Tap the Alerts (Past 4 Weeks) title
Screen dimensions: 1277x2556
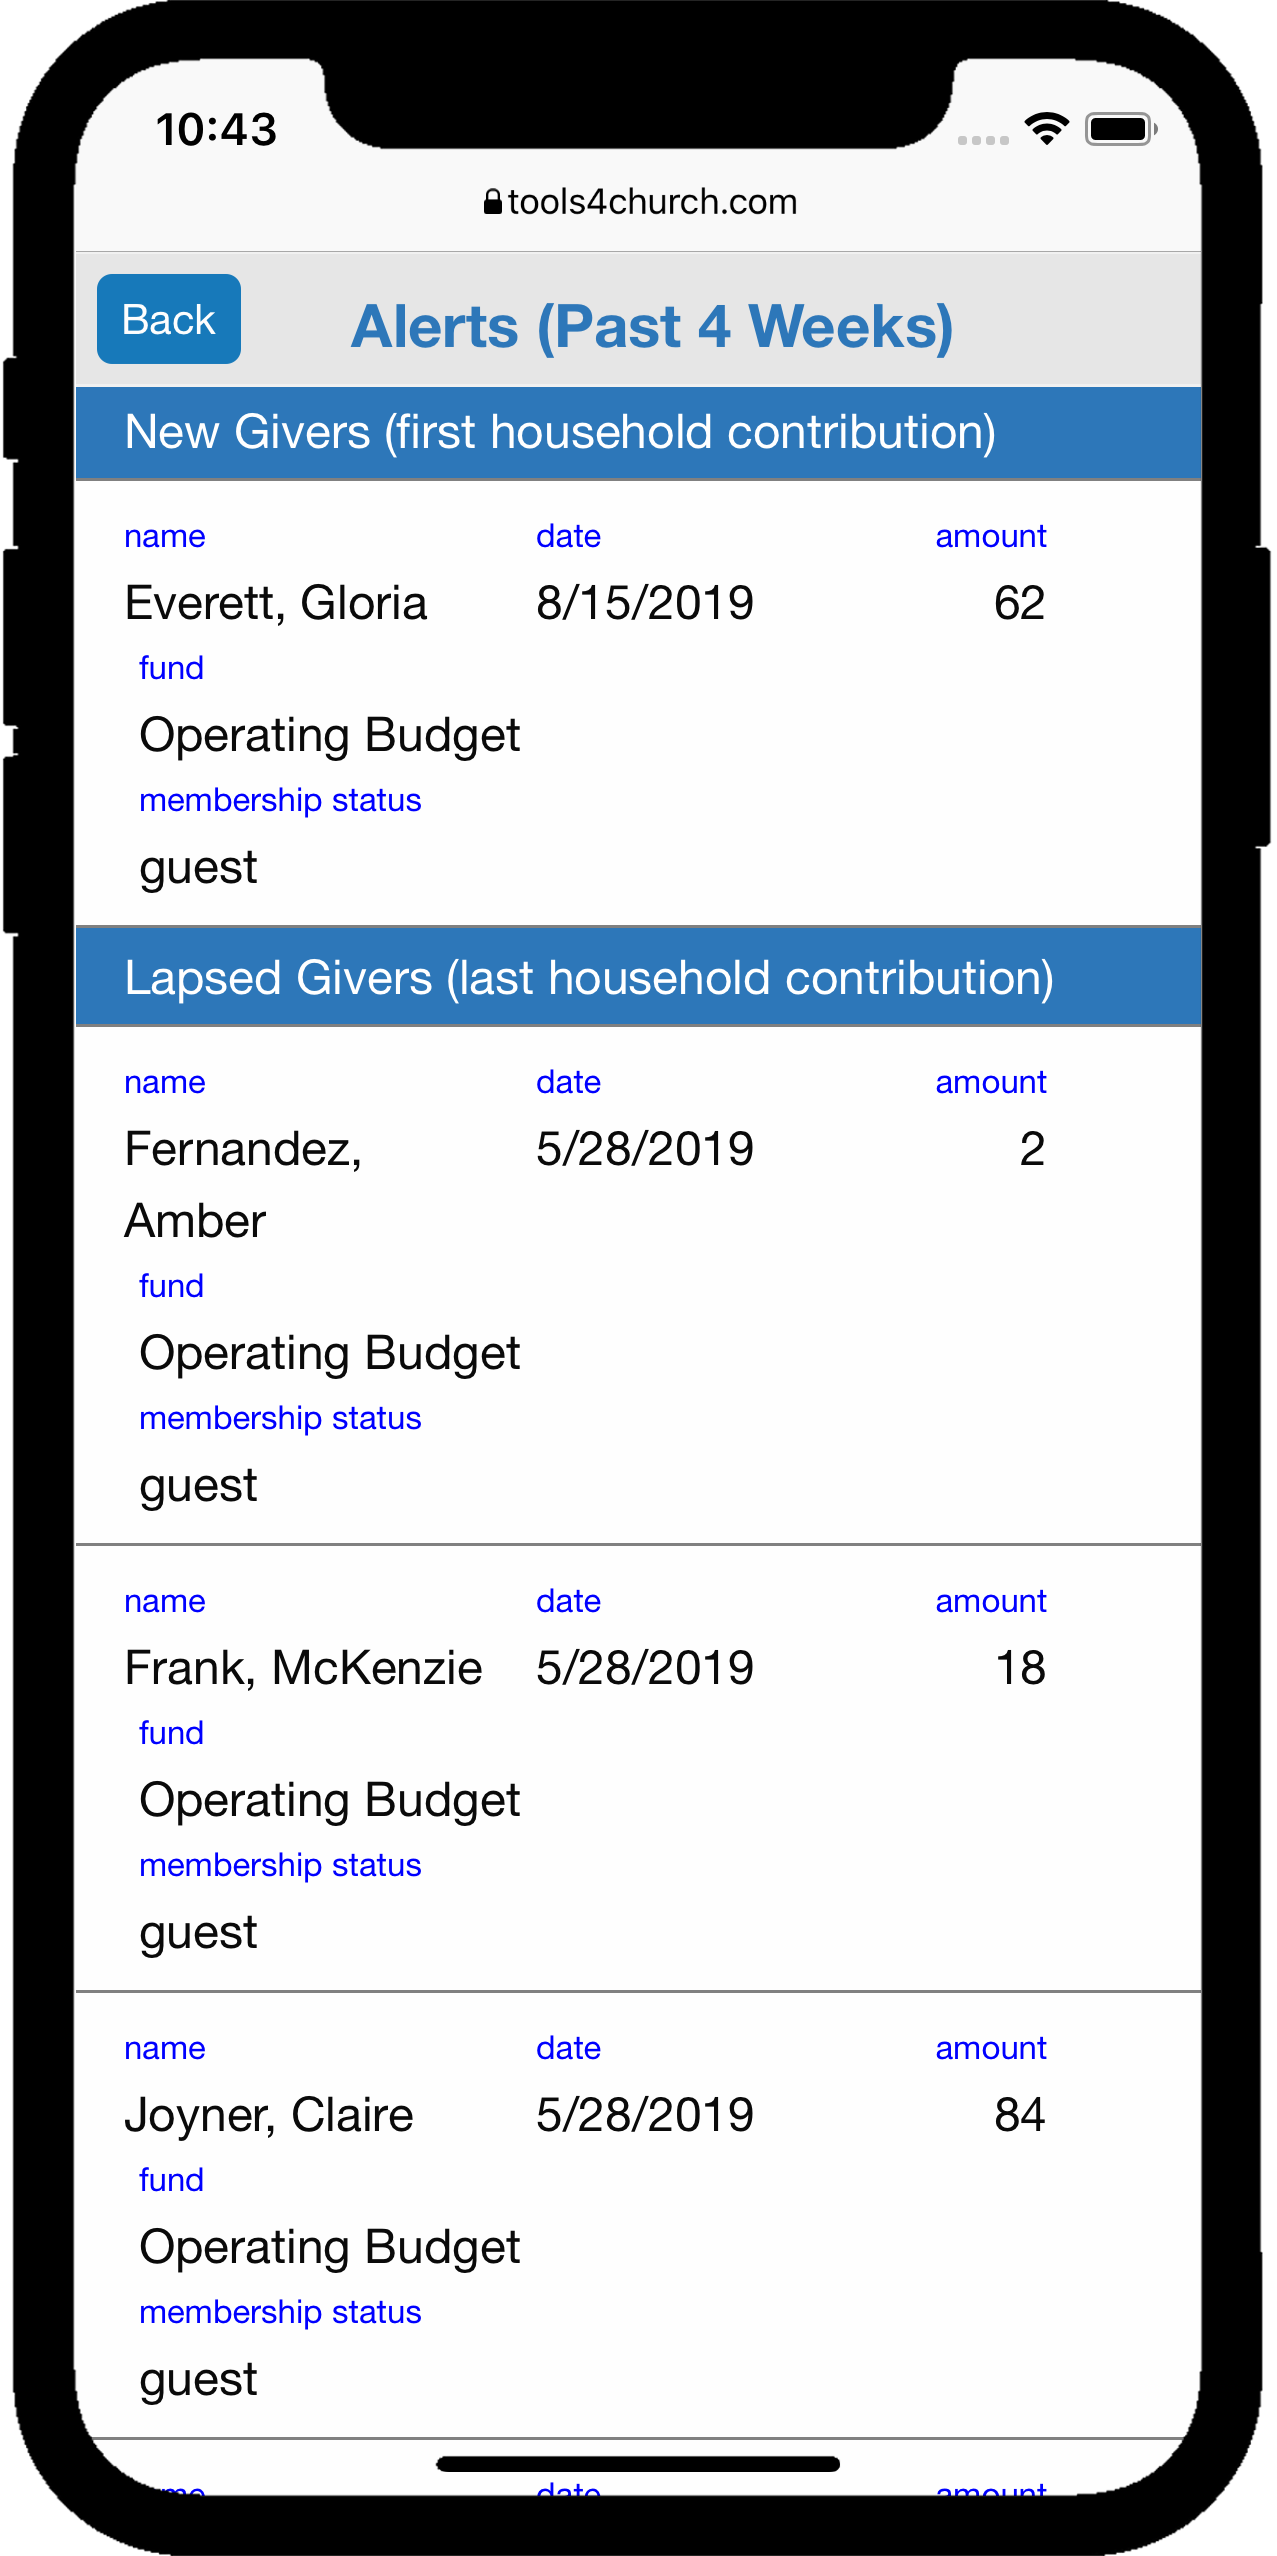pyautogui.click(x=652, y=326)
